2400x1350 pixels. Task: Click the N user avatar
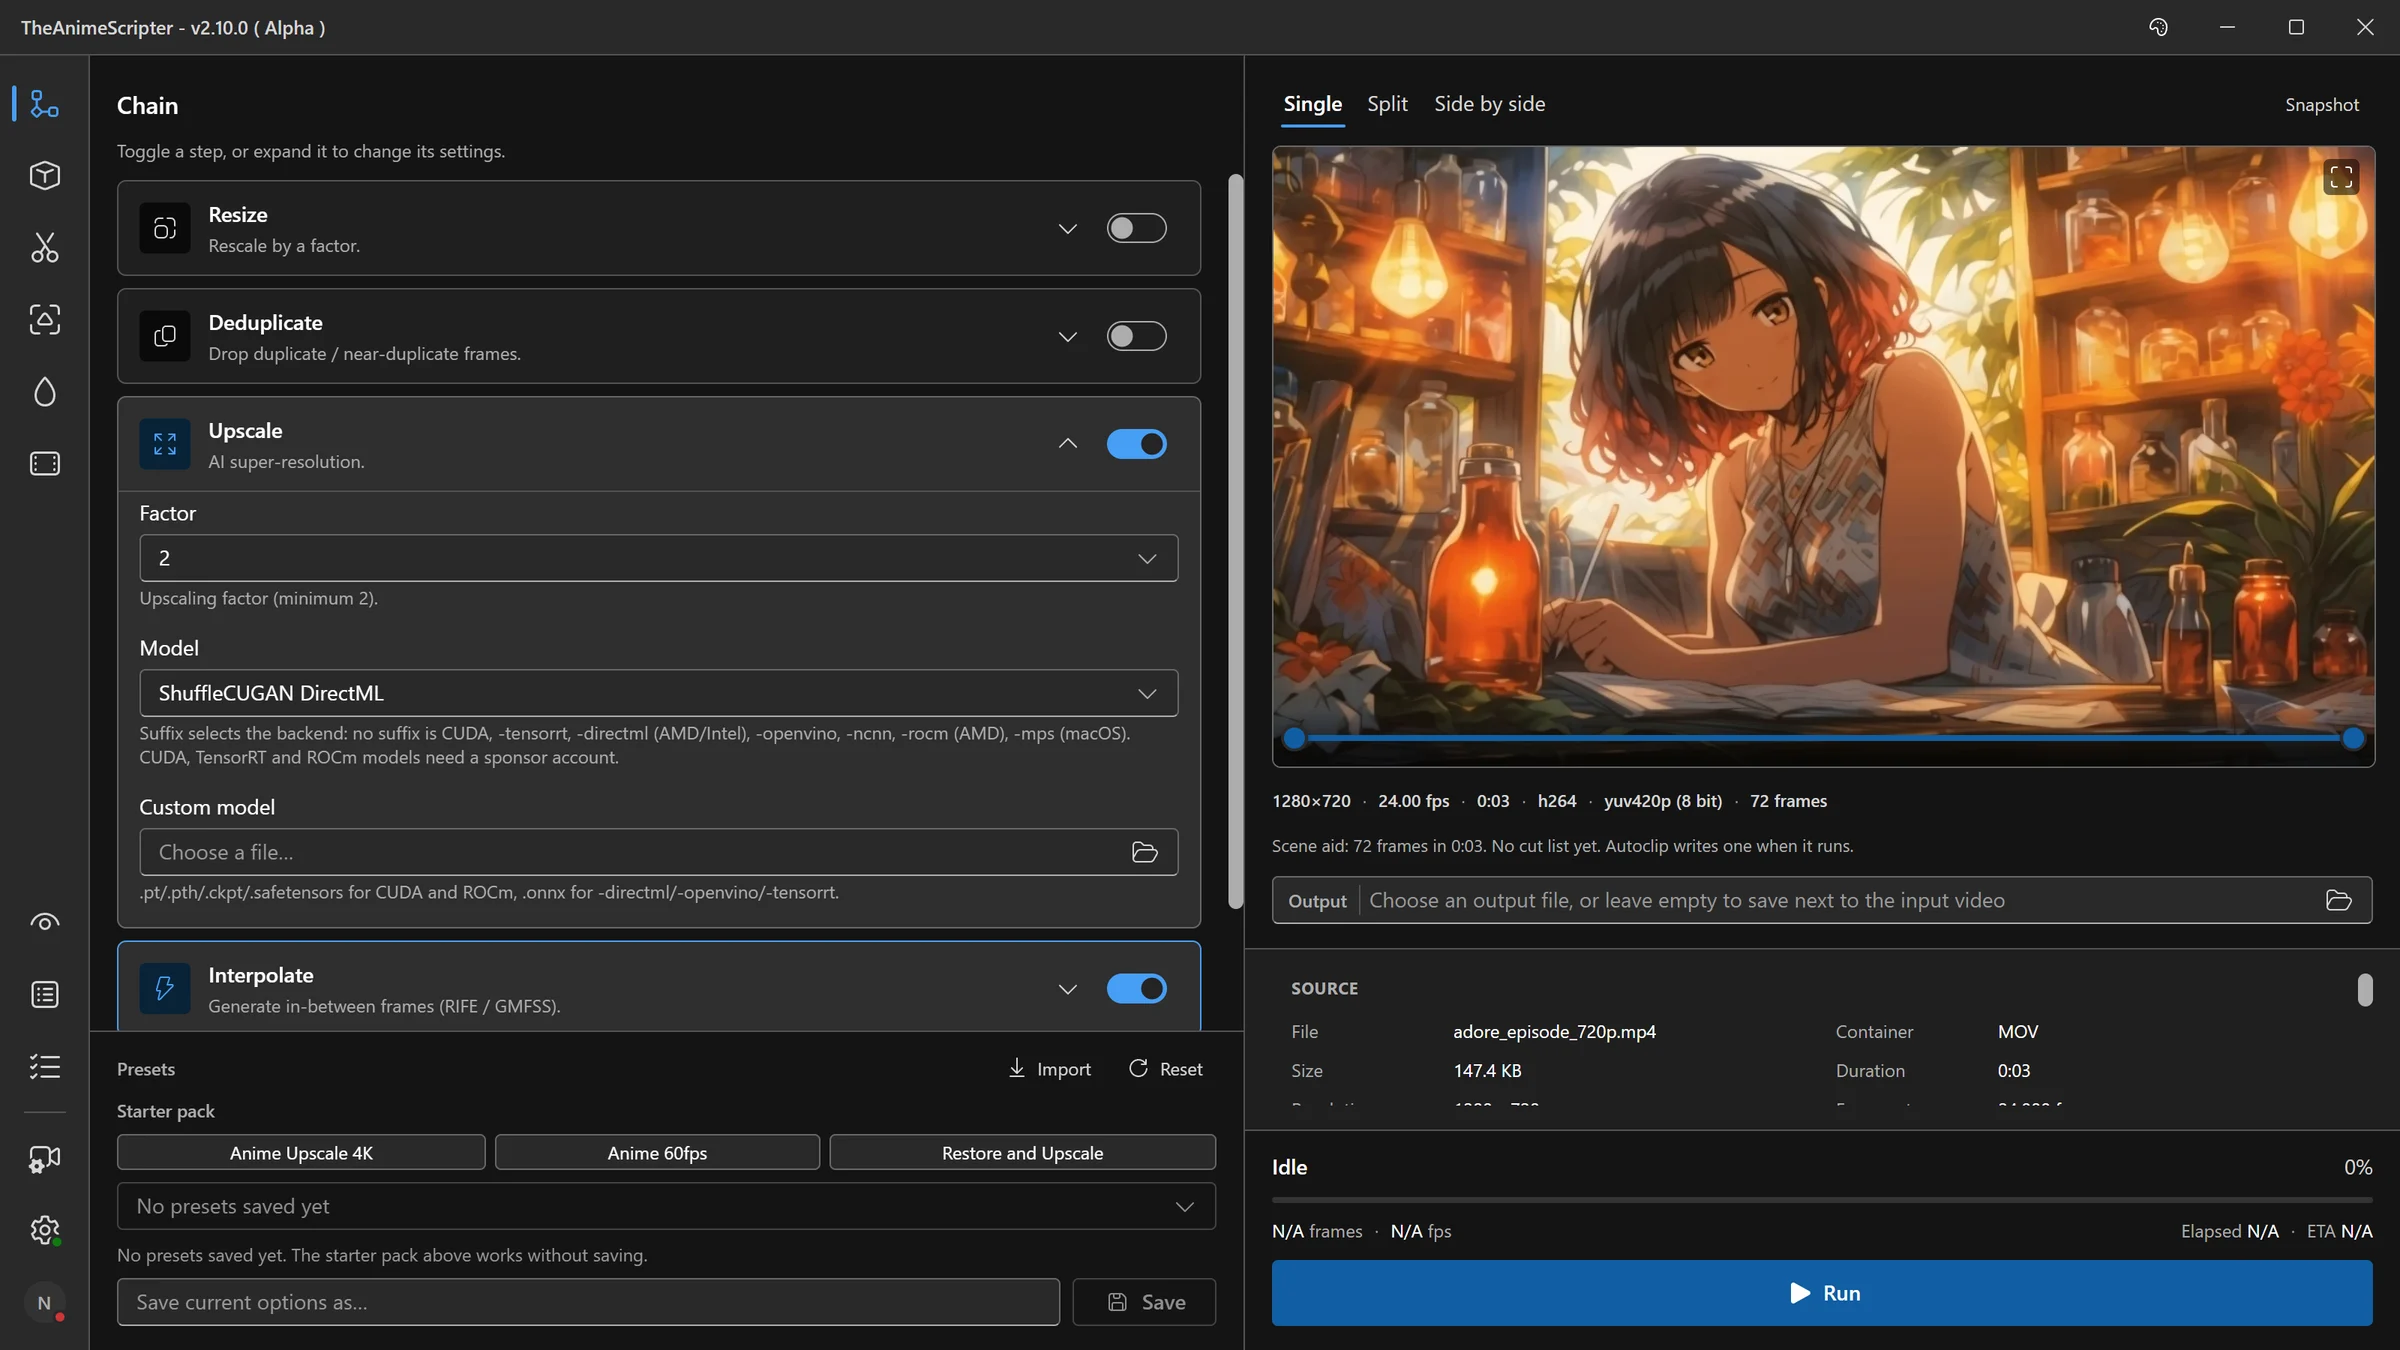point(44,1303)
